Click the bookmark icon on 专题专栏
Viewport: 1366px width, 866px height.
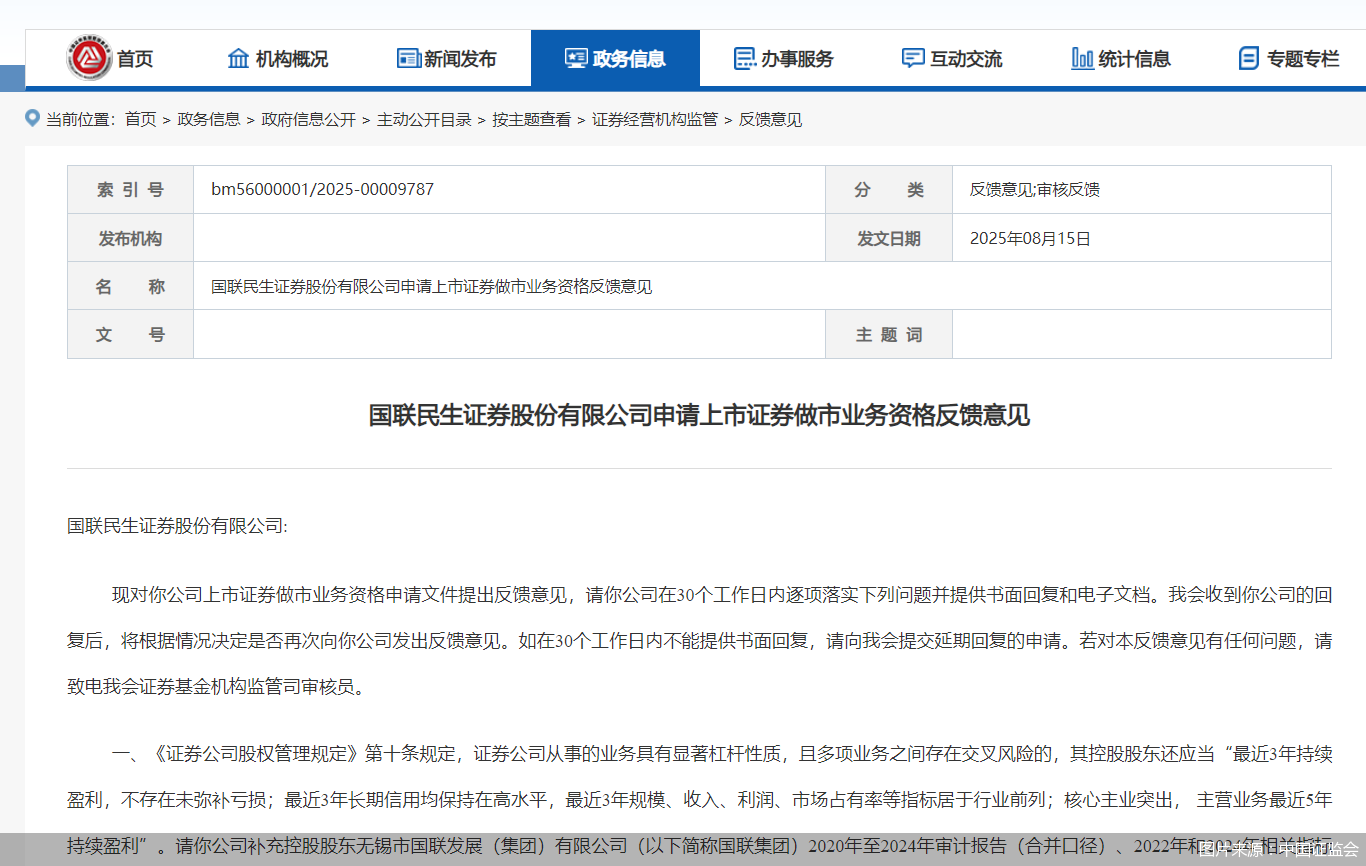(1248, 58)
